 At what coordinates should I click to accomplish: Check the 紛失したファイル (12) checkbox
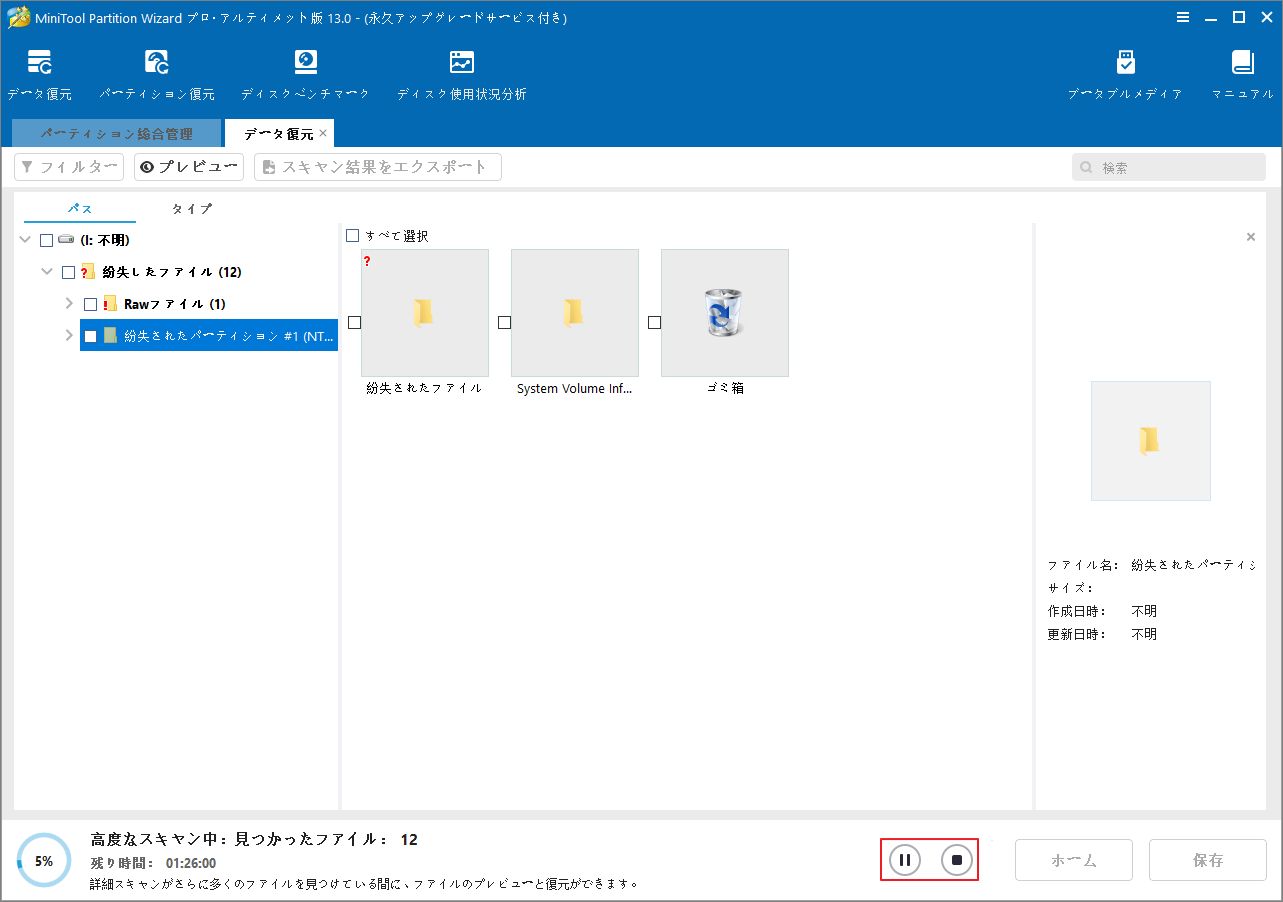[67, 271]
